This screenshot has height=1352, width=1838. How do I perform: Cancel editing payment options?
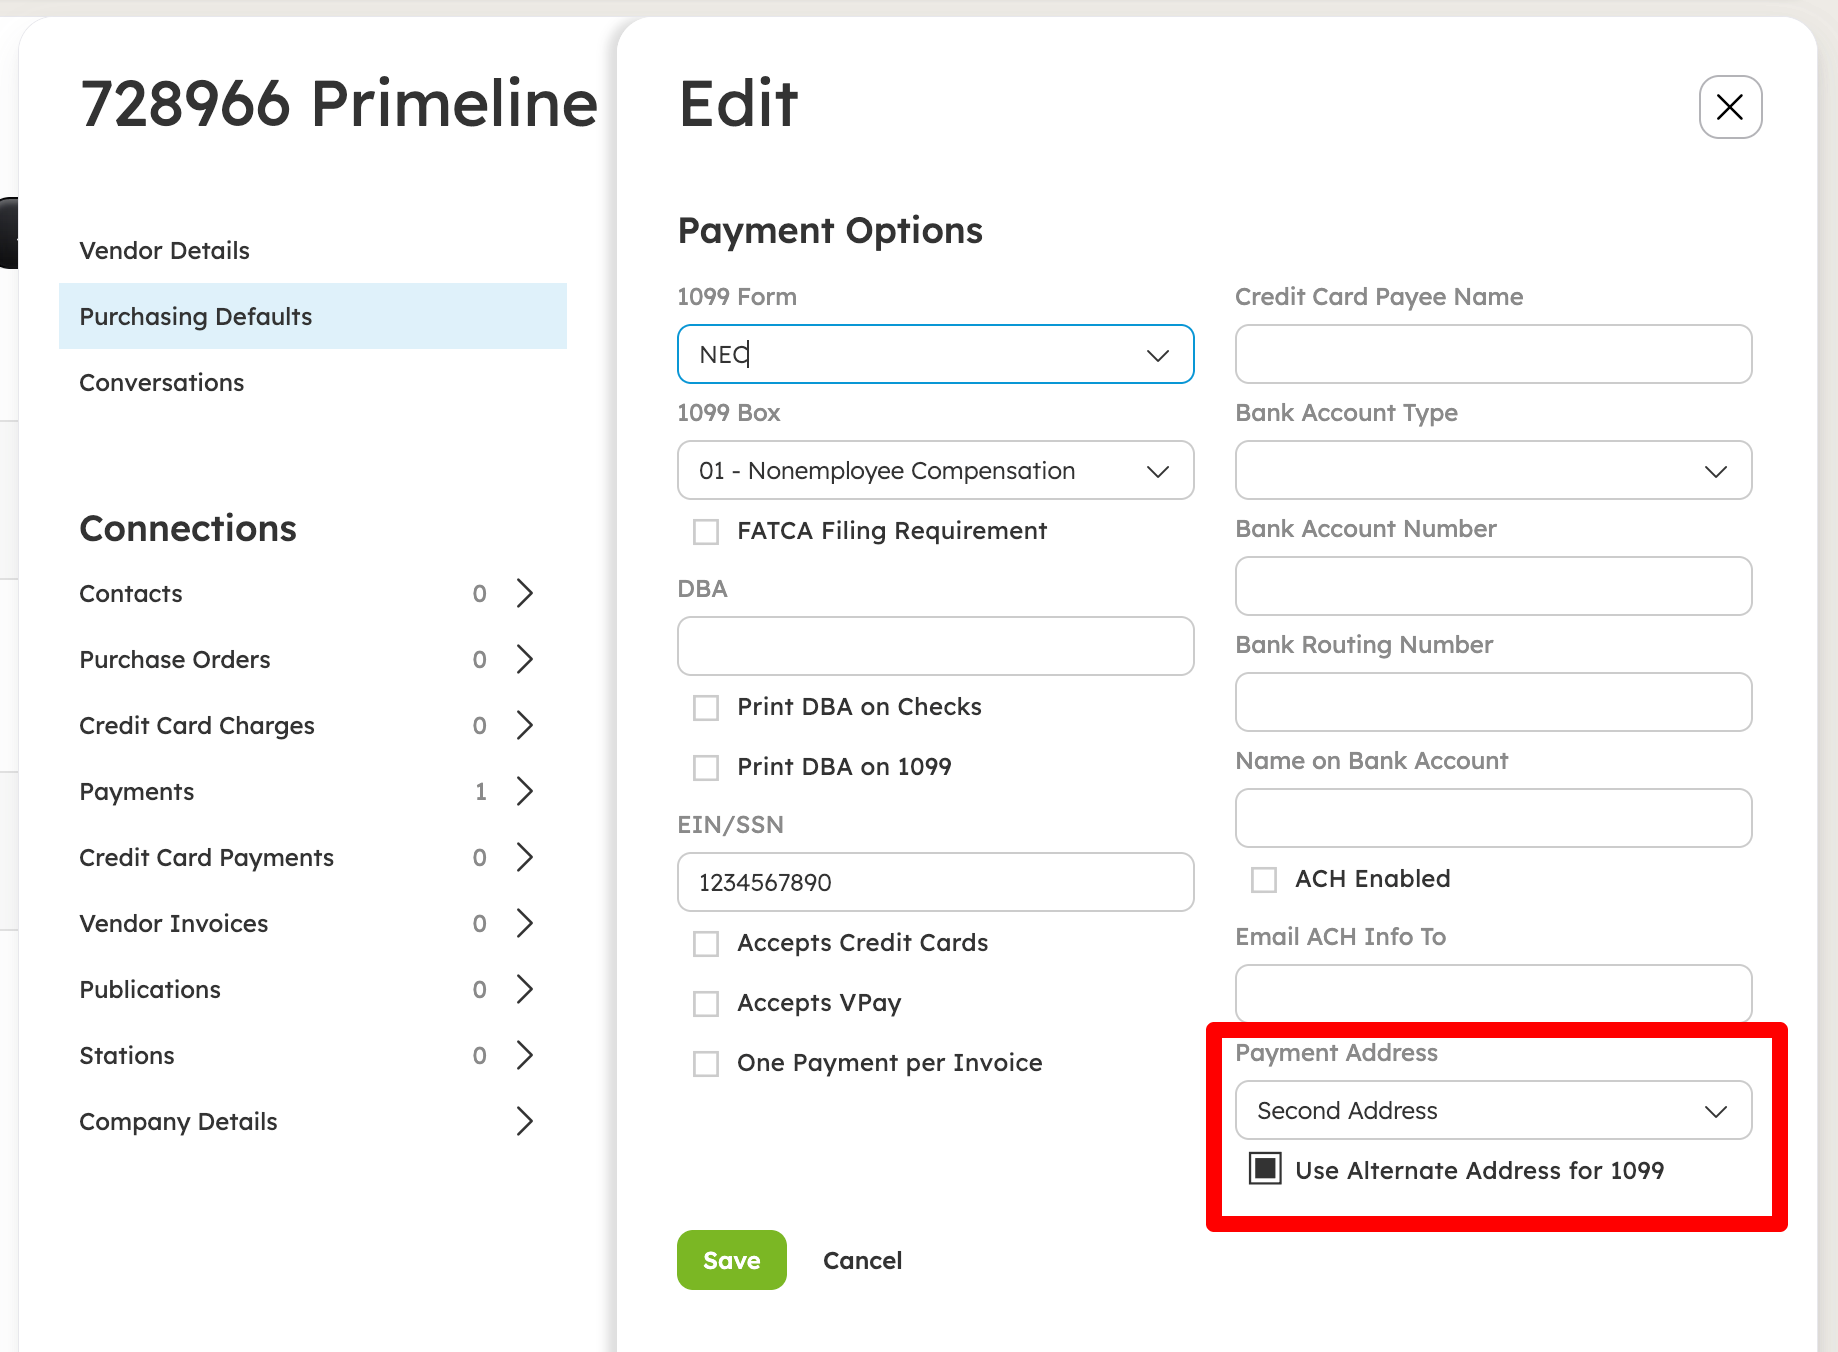tap(862, 1260)
